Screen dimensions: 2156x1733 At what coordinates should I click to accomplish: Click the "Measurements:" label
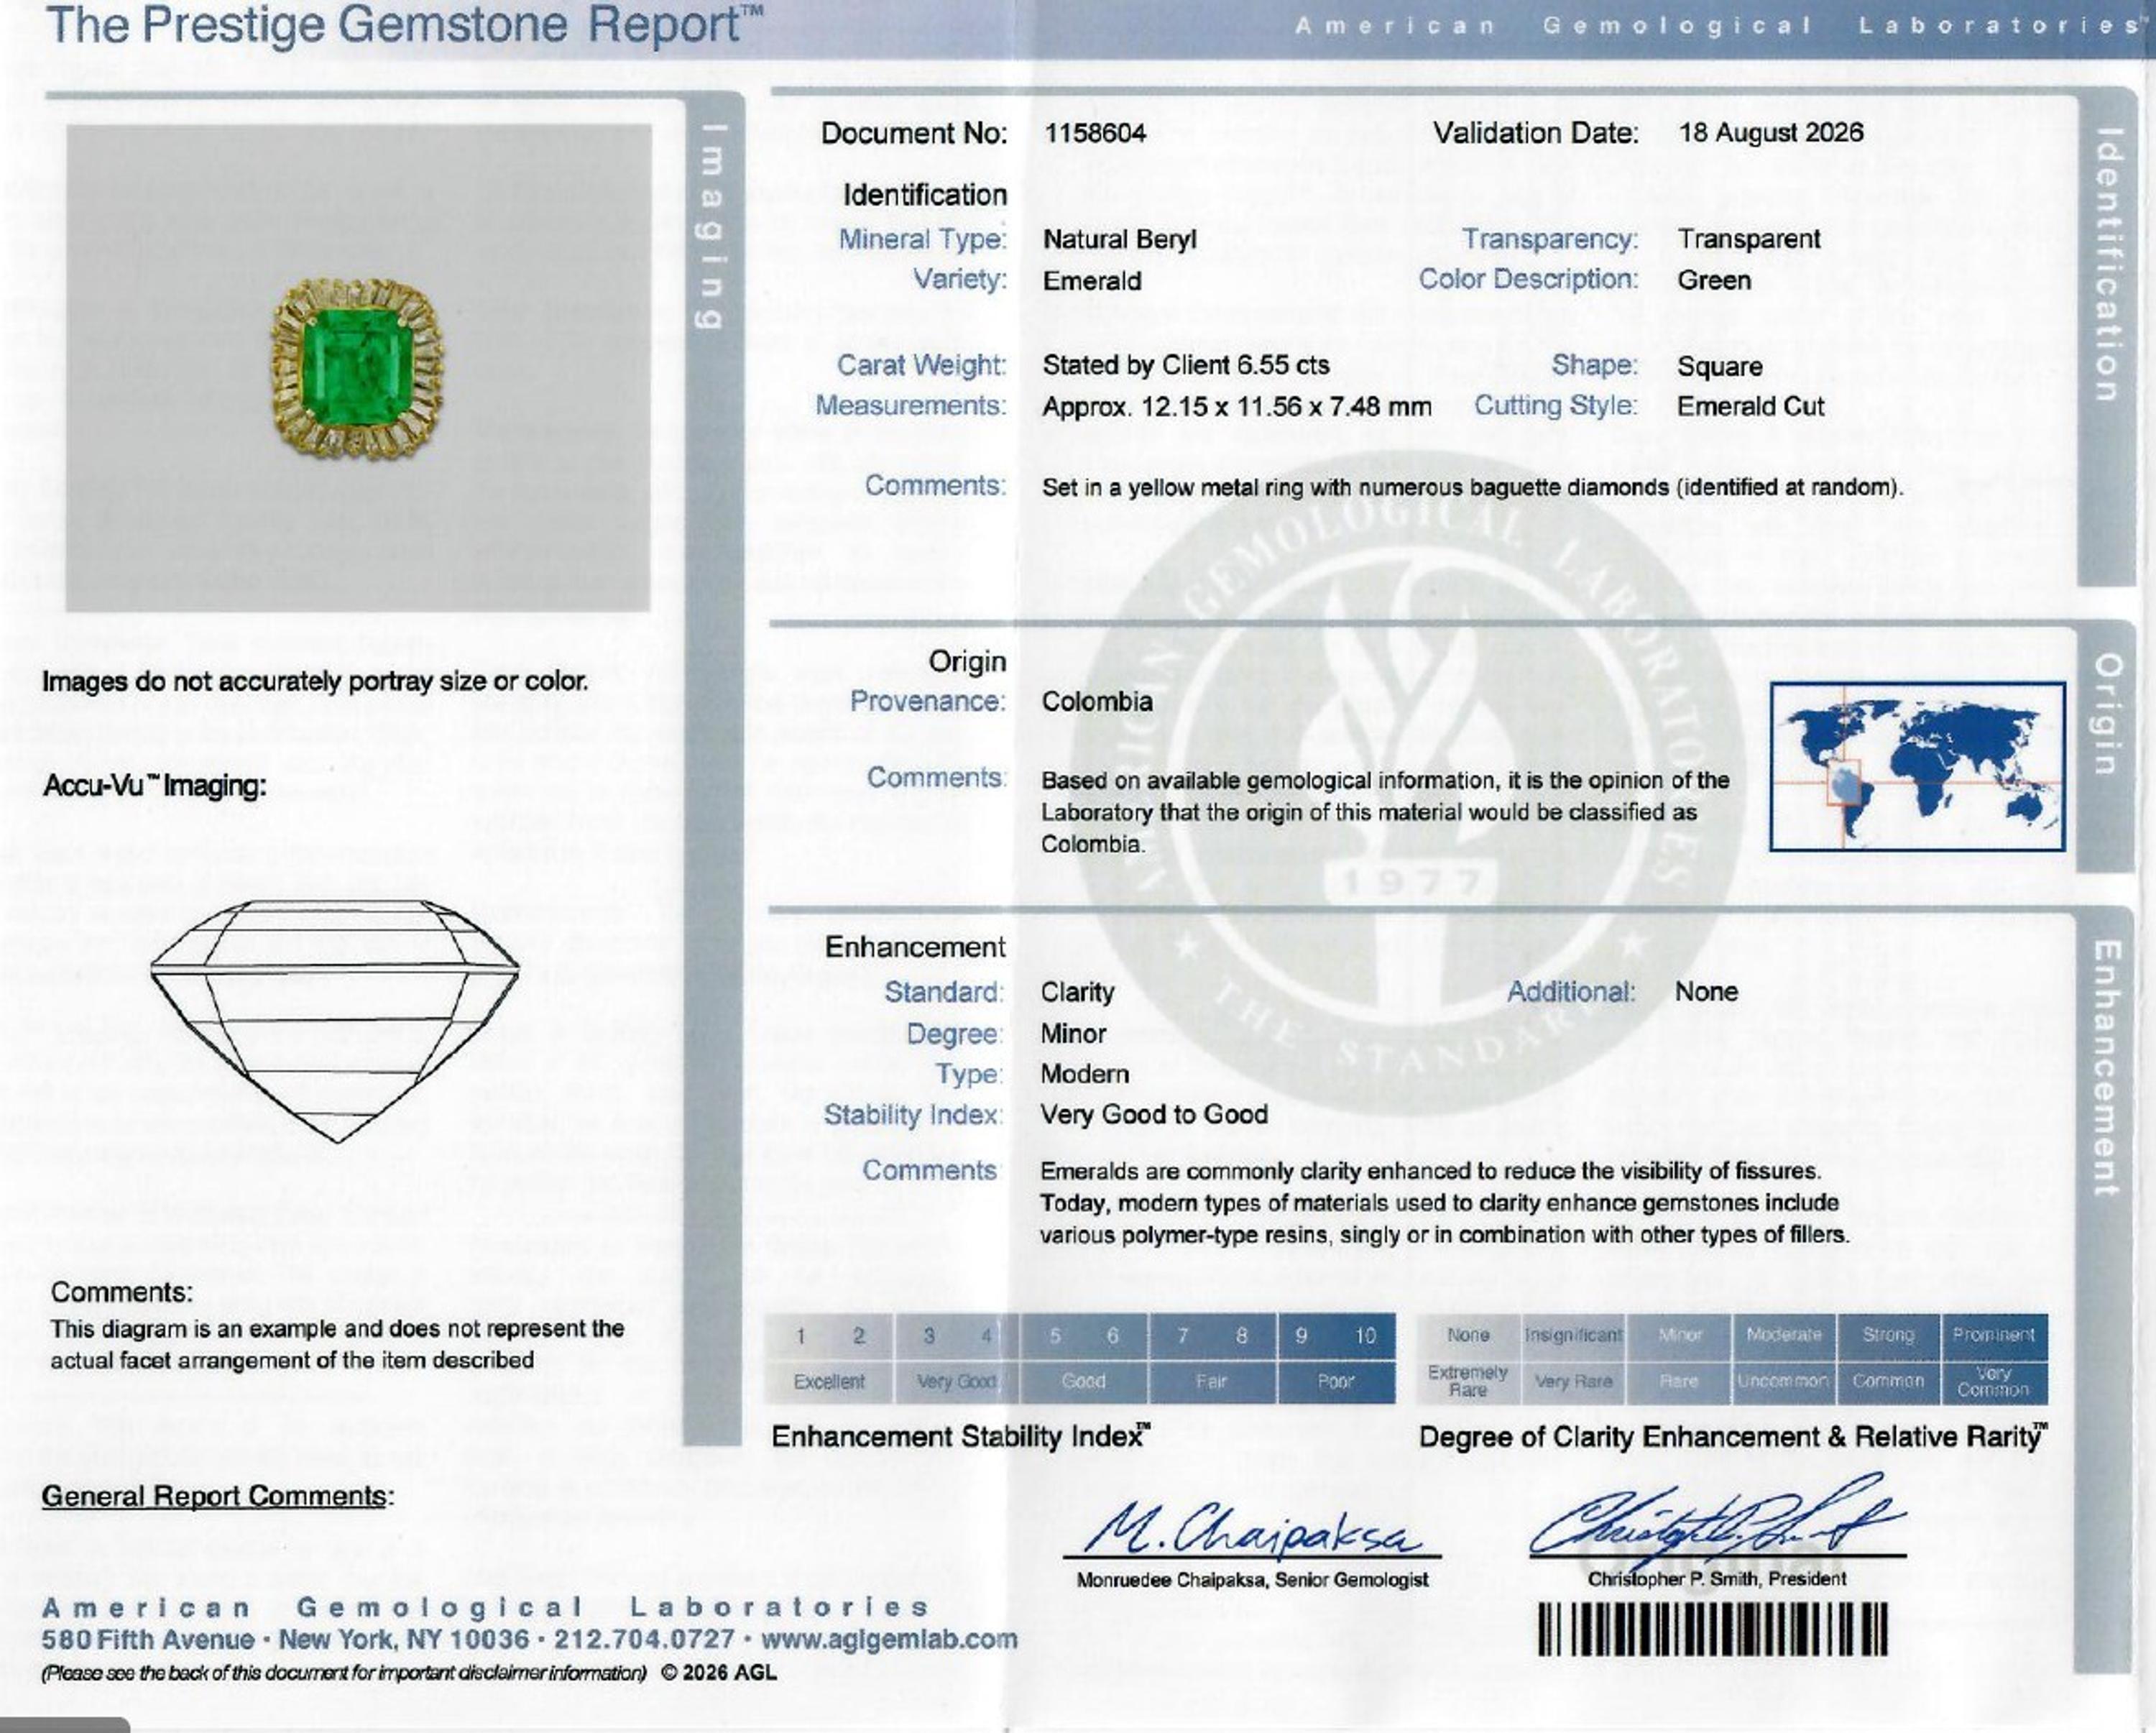(911, 406)
